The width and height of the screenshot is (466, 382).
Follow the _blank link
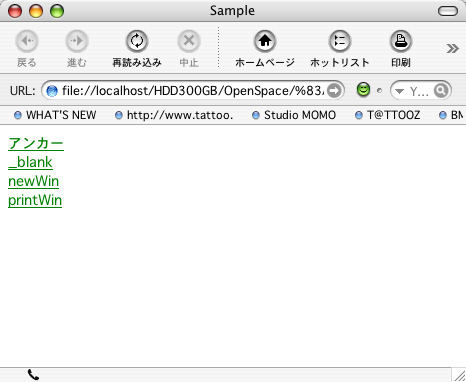pyautogui.click(x=30, y=162)
